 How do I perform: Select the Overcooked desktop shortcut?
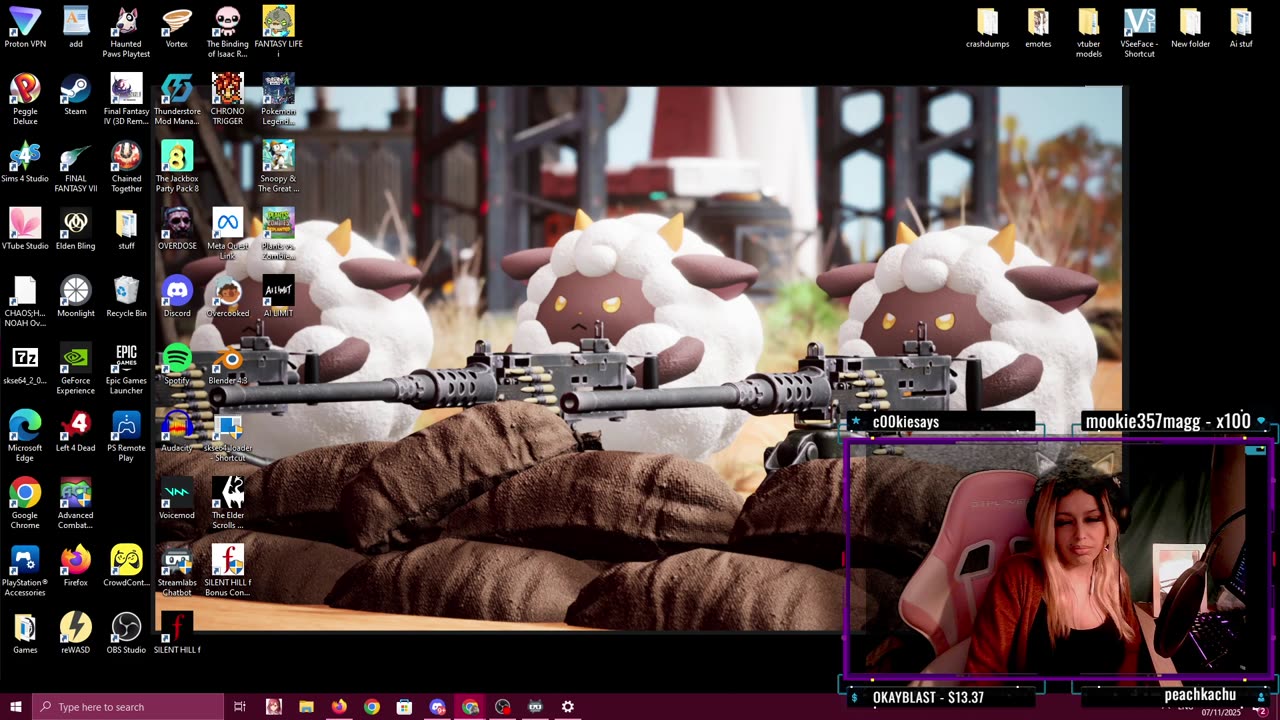coord(228,297)
